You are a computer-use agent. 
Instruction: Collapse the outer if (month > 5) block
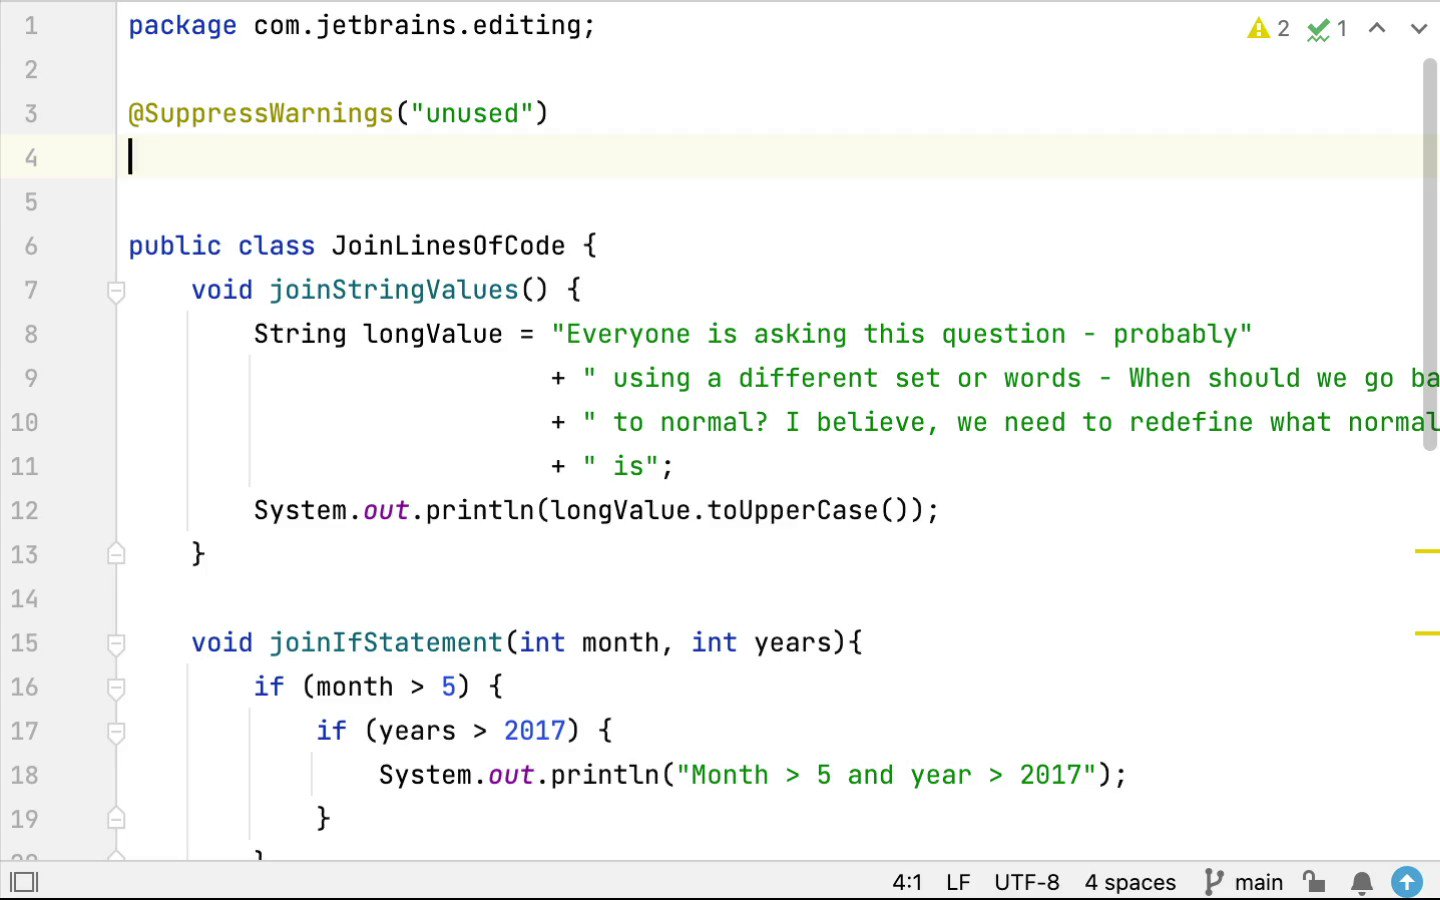(115, 687)
